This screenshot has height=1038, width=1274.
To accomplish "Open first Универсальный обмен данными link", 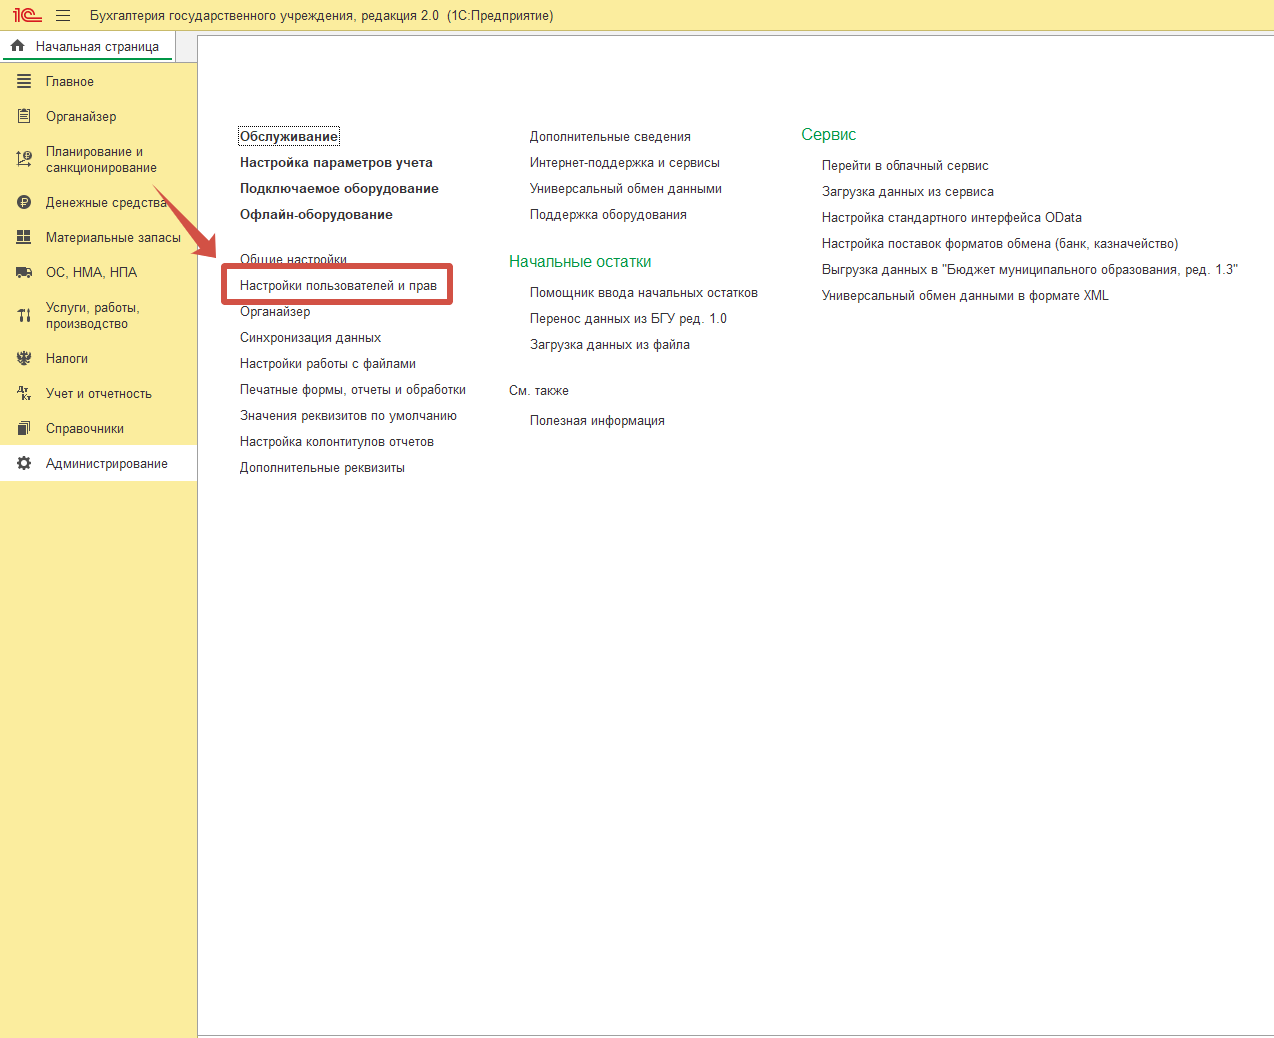I will (x=626, y=188).
